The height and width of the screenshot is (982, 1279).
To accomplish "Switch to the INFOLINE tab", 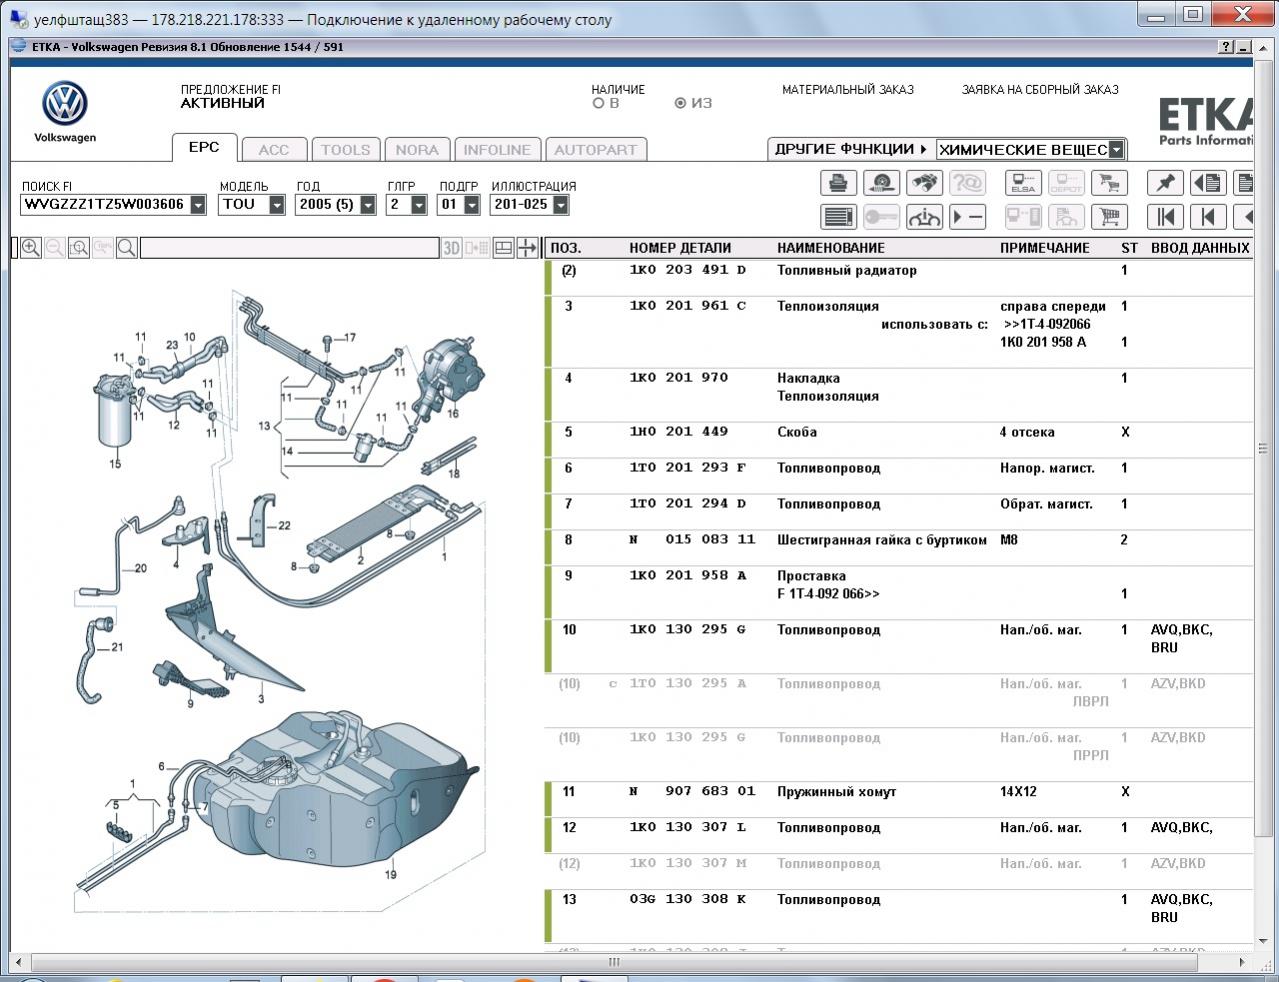I will (497, 150).
